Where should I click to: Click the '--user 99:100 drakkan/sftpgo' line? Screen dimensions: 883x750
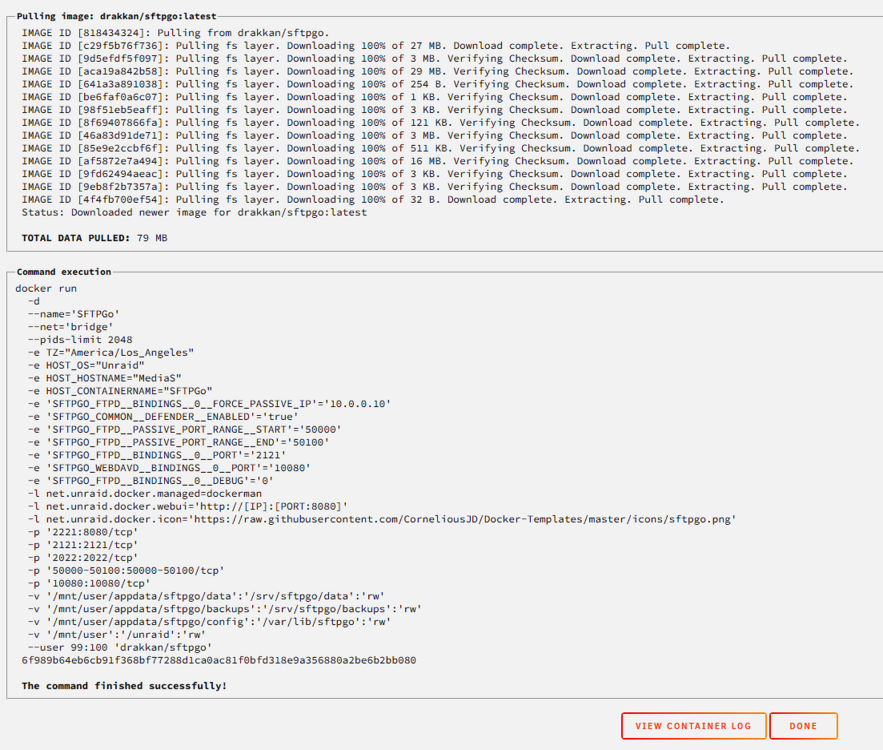(120, 648)
